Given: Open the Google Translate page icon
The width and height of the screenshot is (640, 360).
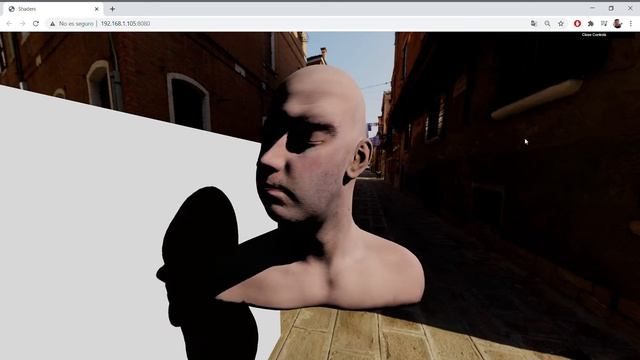Looking at the screenshot, I should pos(533,24).
